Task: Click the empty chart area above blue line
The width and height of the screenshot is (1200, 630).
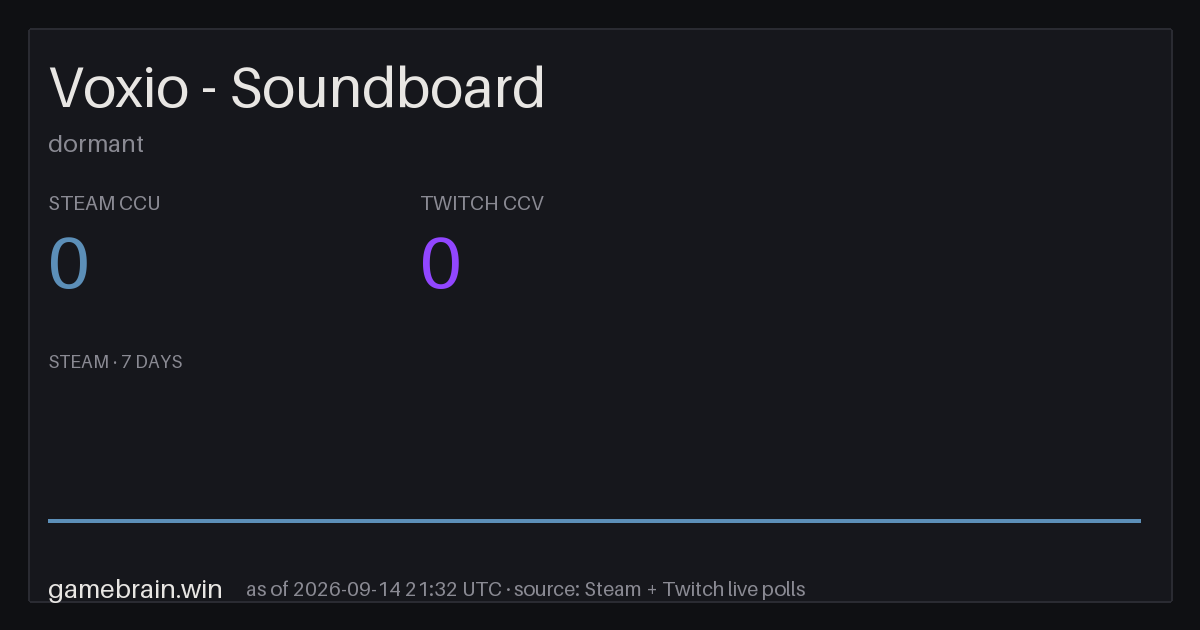Action: click(594, 447)
